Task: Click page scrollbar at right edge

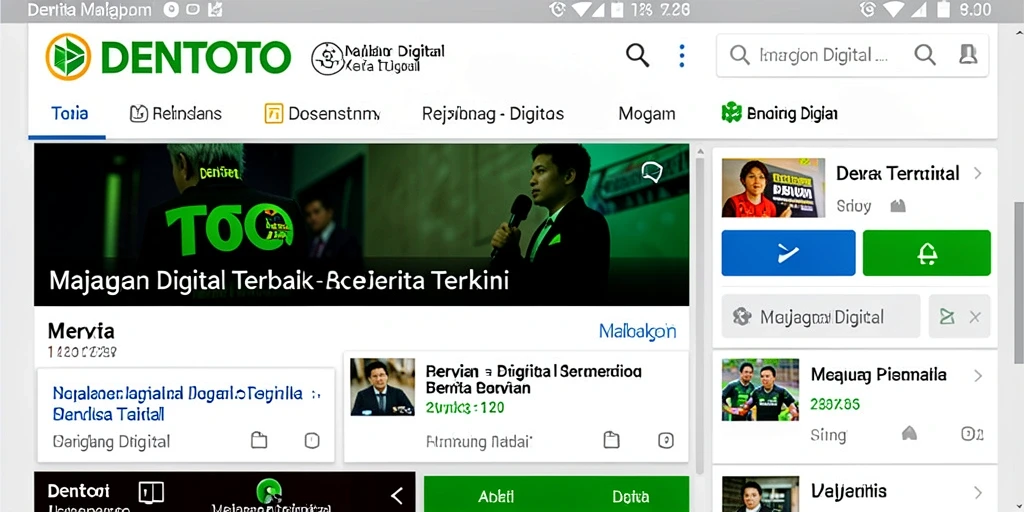Action: (1019, 283)
